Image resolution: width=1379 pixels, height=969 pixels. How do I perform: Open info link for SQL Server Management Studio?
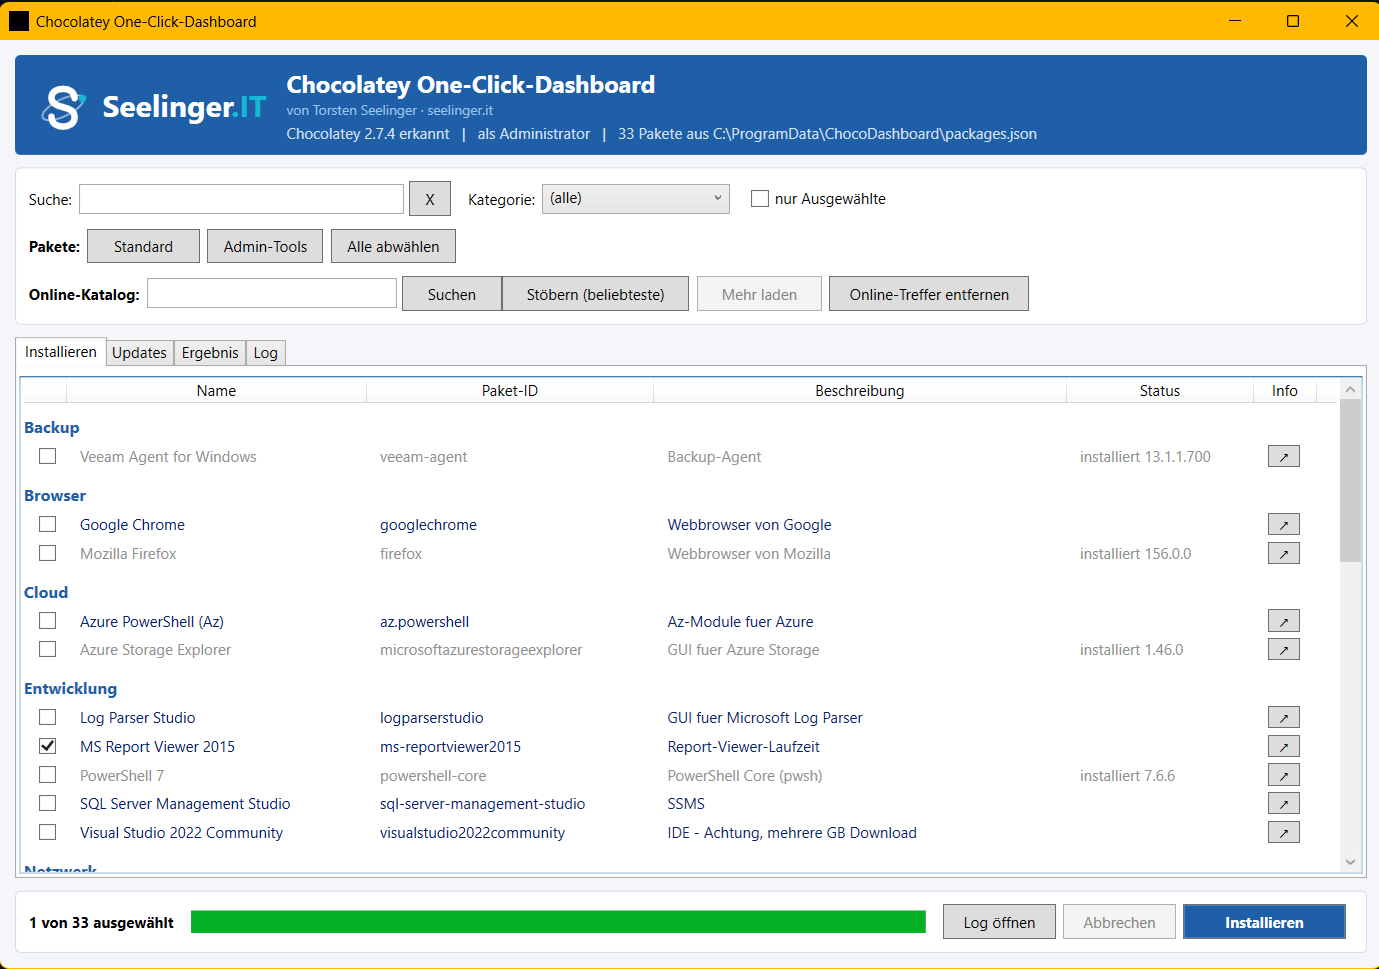pyautogui.click(x=1284, y=804)
